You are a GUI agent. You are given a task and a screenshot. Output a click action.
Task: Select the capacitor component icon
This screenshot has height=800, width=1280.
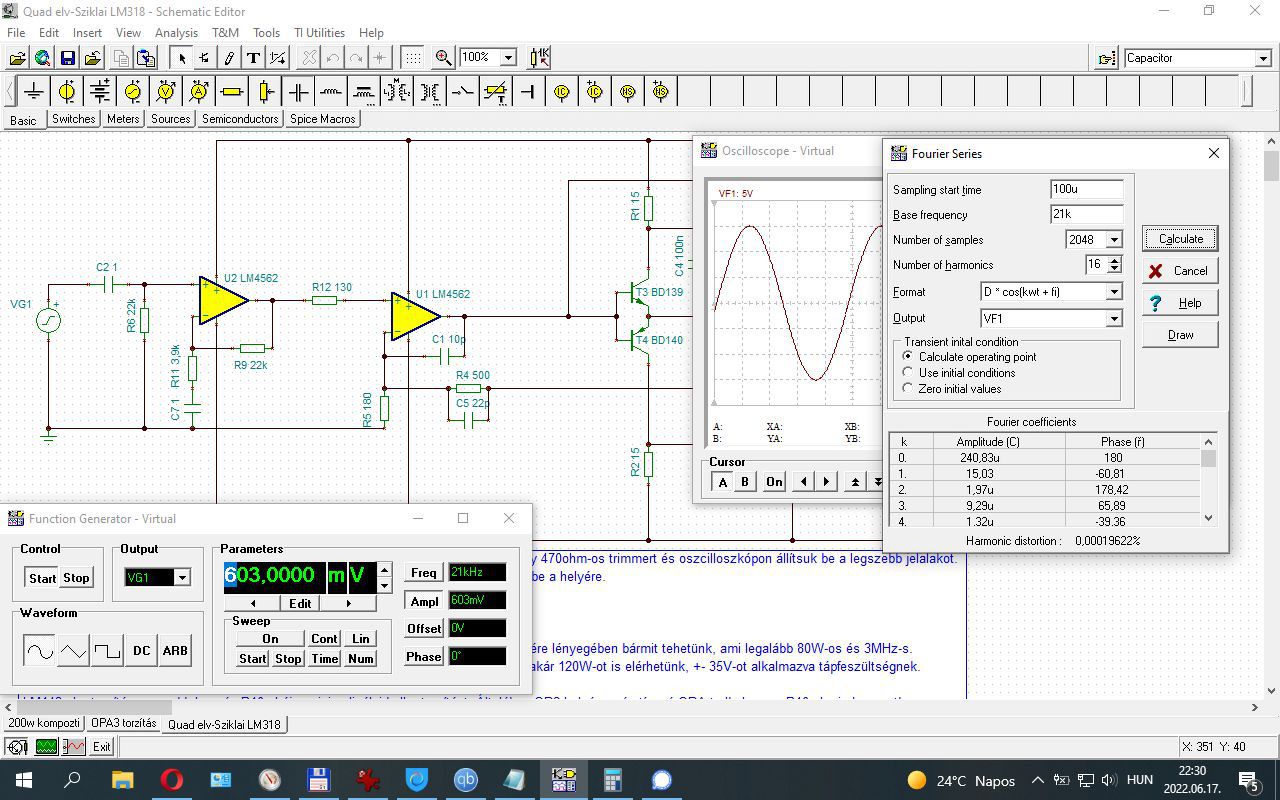298,92
